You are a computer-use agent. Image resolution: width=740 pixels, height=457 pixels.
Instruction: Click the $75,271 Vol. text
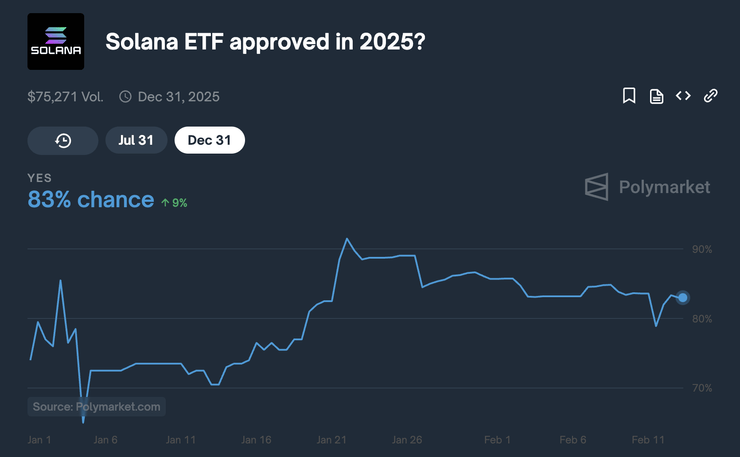click(x=67, y=97)
